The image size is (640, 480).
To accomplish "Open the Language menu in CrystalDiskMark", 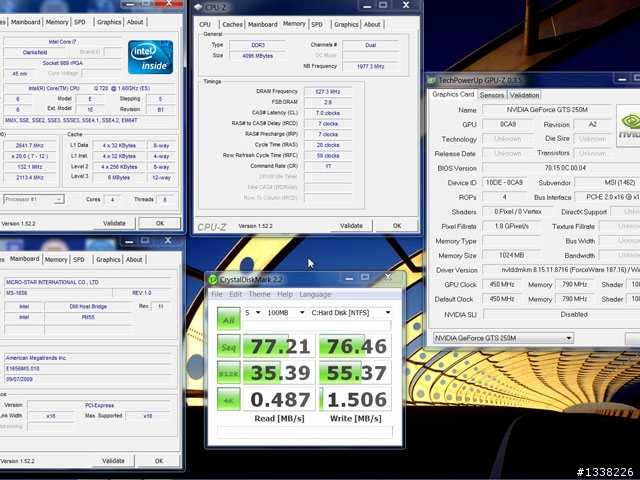I will [315, 294].
